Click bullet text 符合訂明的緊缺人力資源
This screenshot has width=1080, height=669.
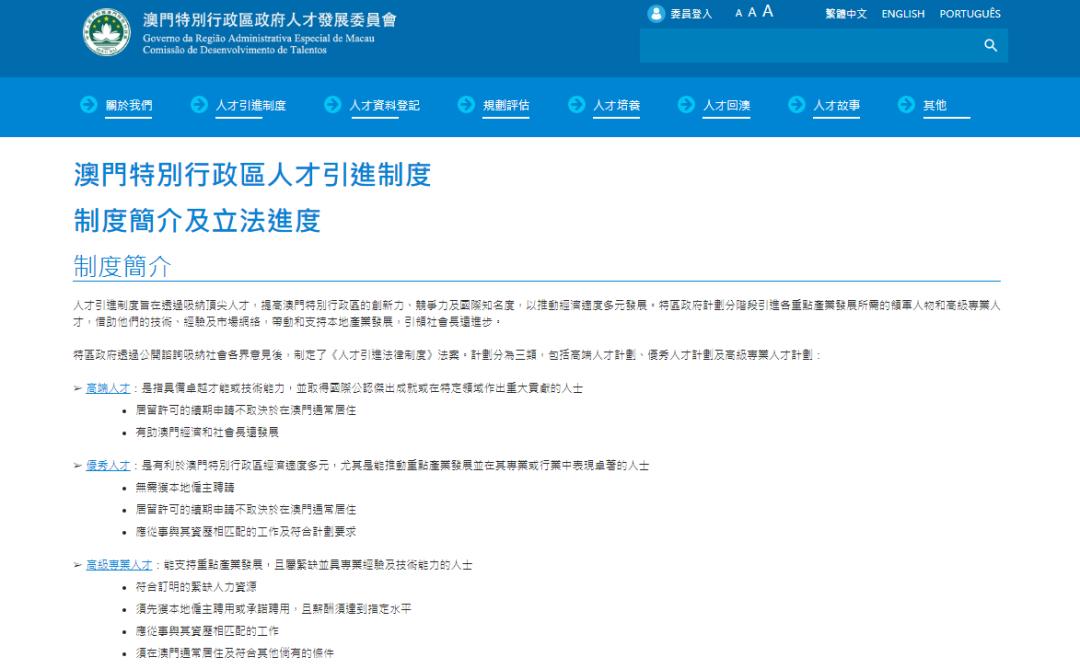pos(196,587)
